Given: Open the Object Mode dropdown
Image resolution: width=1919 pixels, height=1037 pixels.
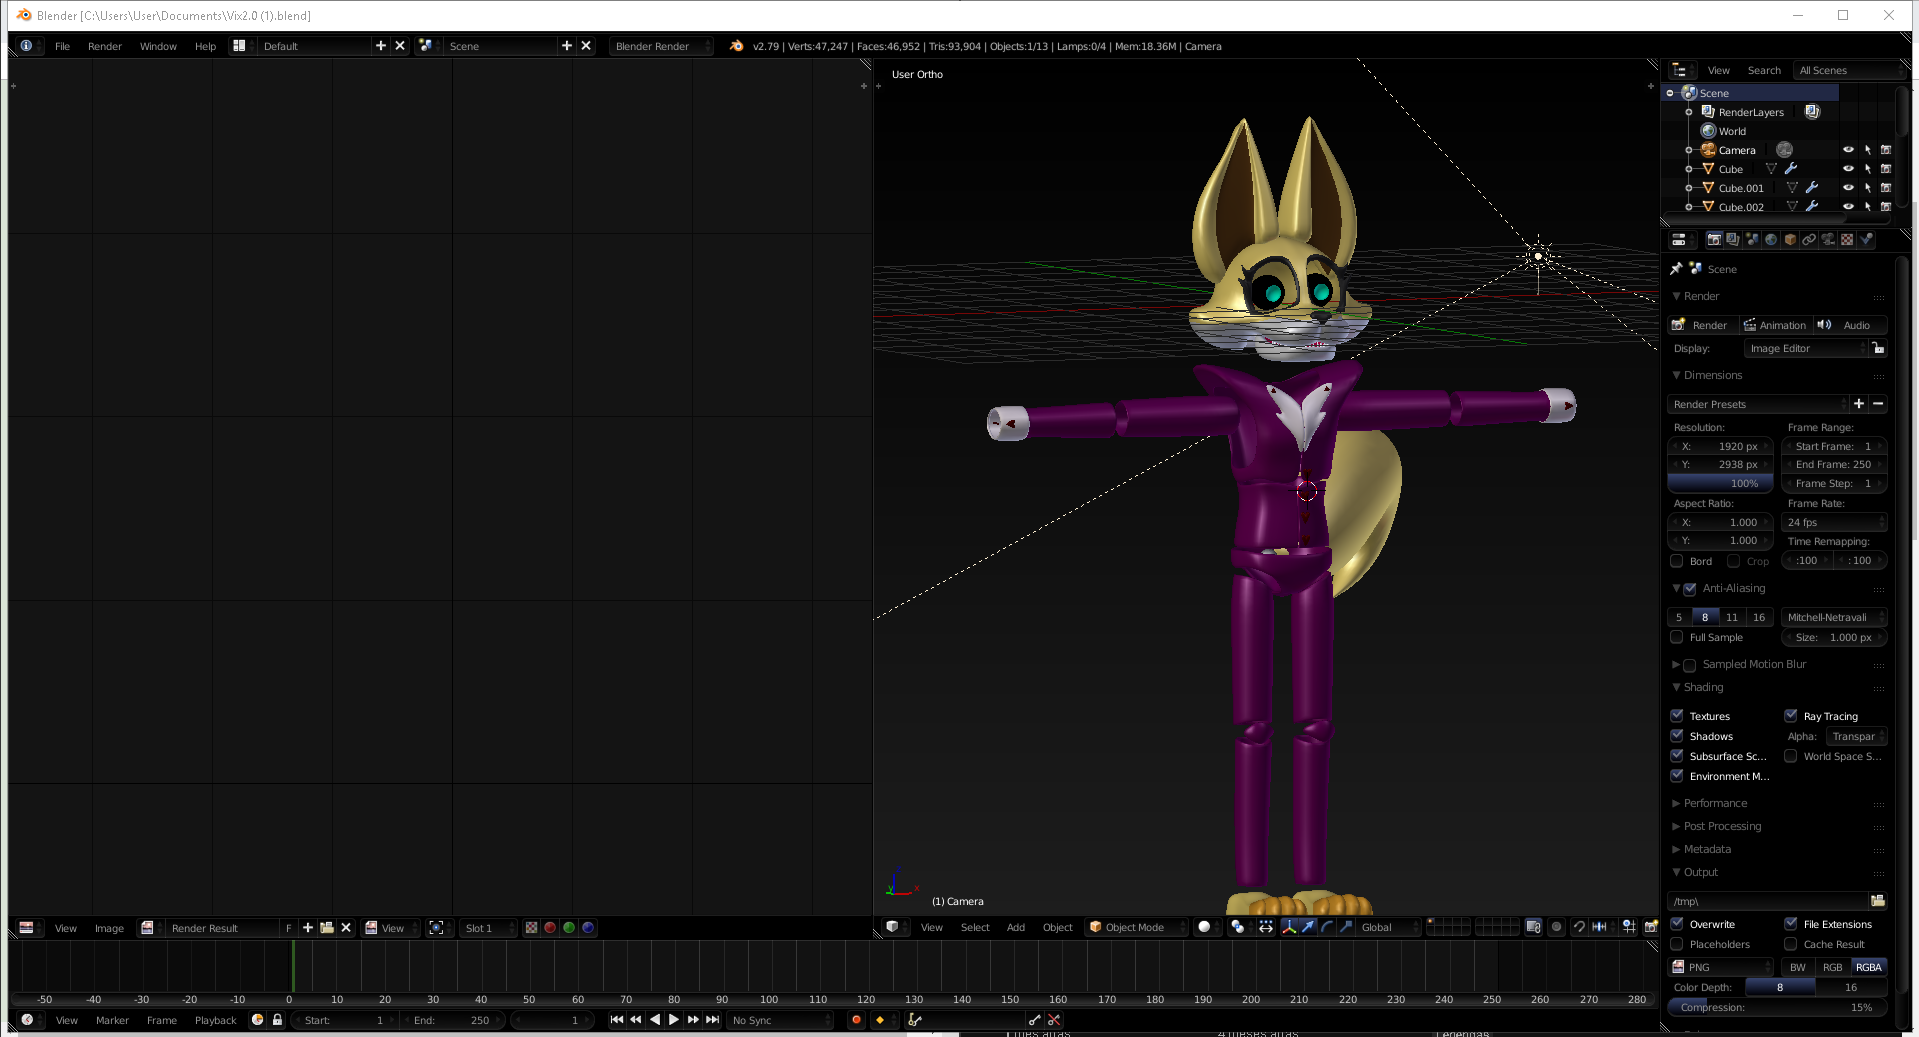Looking at the screenshot, I should point(1135,927).
